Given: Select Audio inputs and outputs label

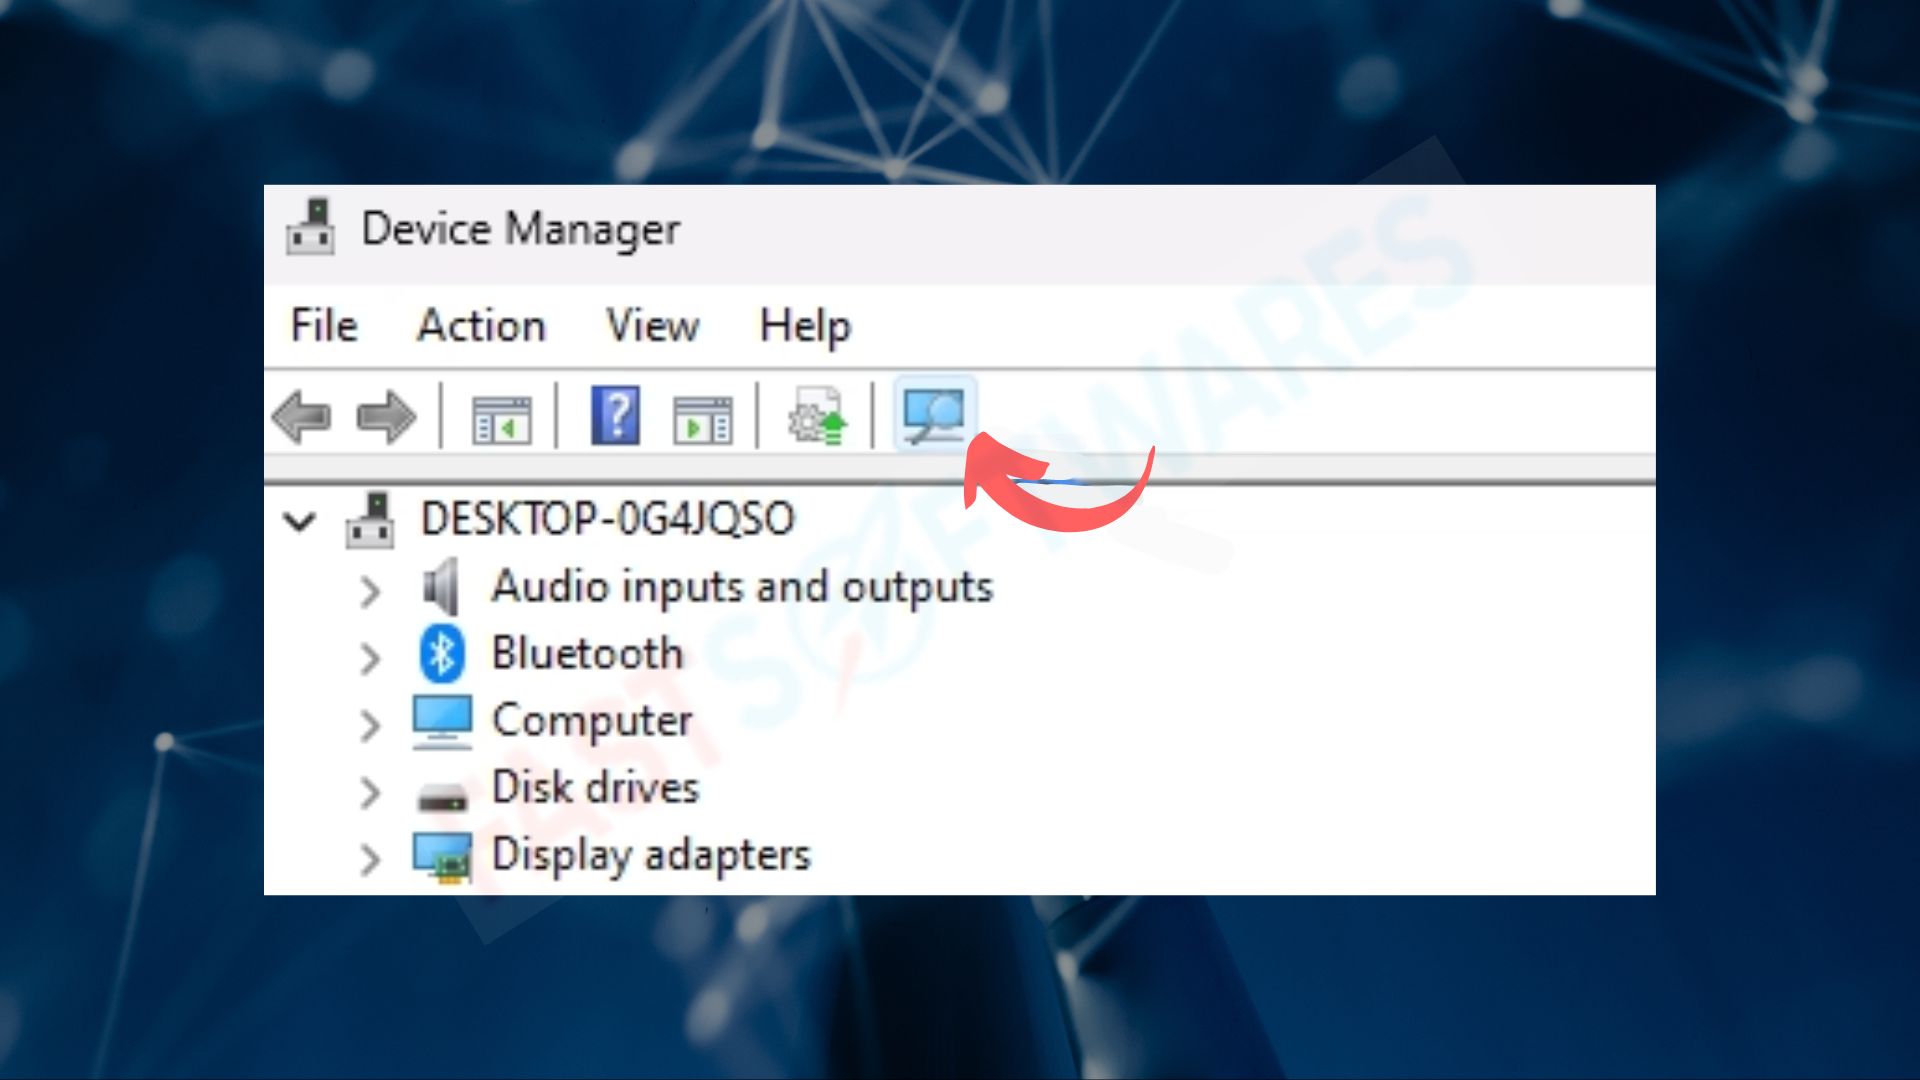Looking at the screenshot, I should click(742, 587).
